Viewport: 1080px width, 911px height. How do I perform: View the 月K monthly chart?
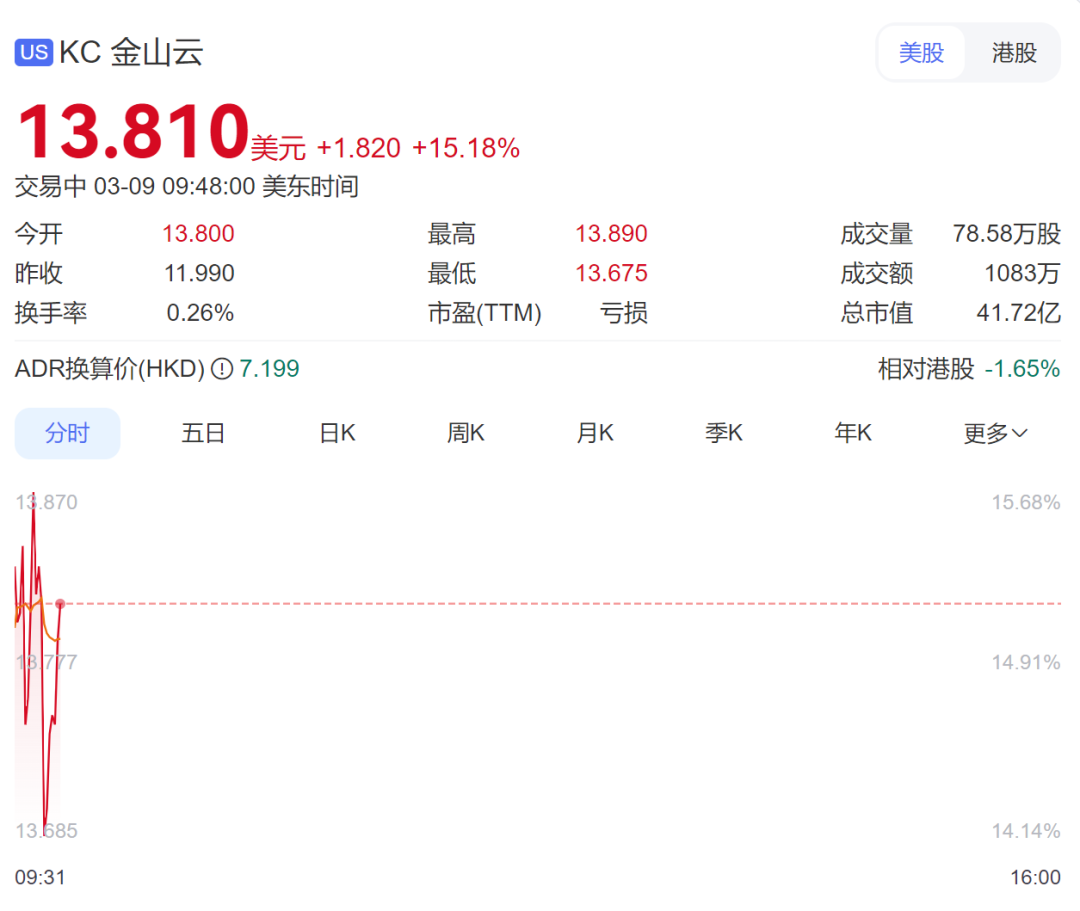(x=595, y=433)
